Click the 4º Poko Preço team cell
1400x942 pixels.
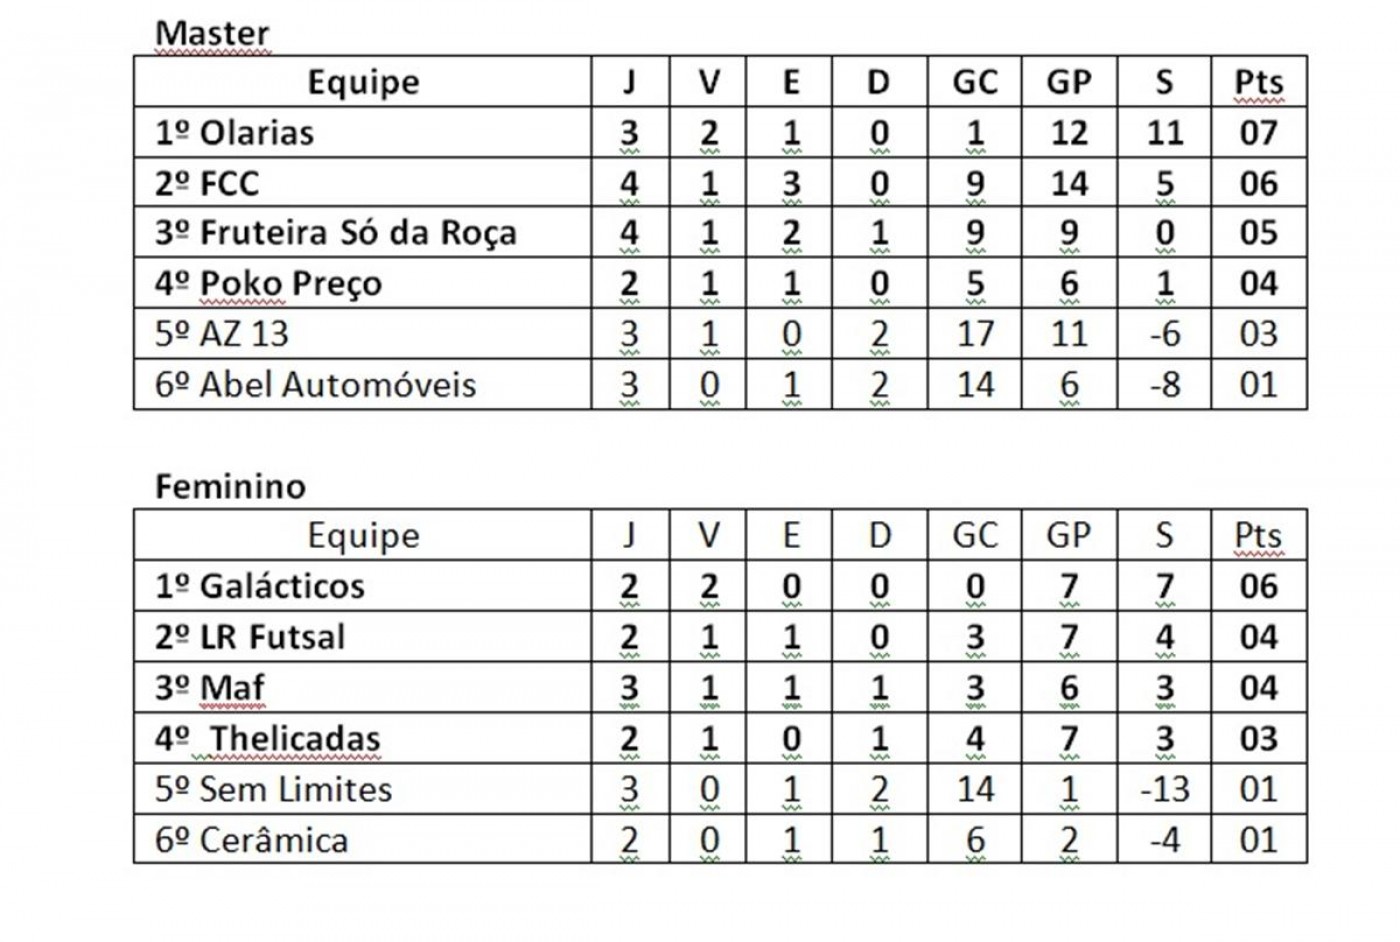pyautogui.click(x=268, y=284)
